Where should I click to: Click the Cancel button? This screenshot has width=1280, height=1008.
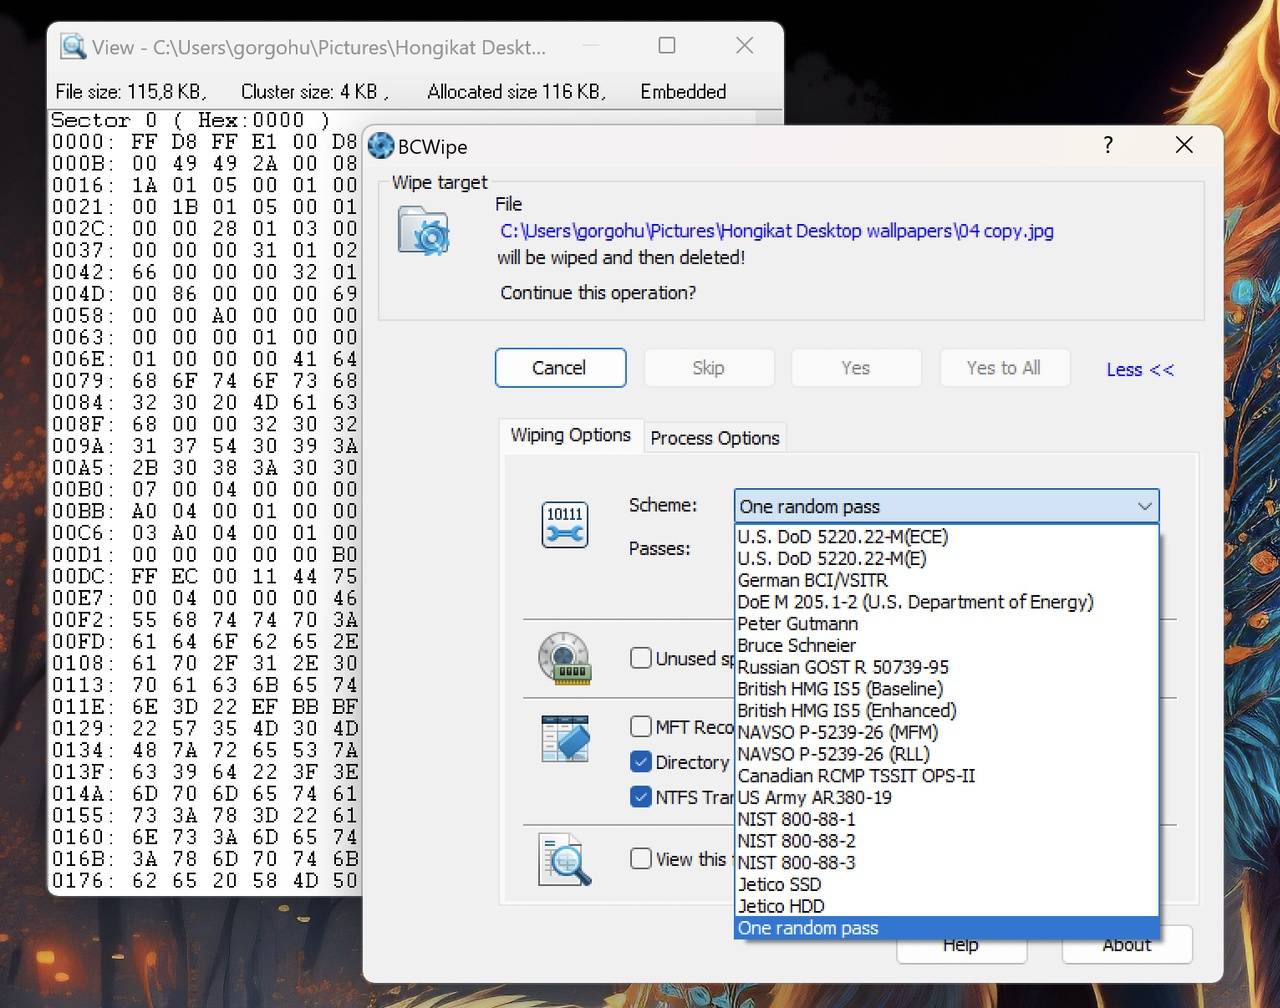click(x=560, y=368)
